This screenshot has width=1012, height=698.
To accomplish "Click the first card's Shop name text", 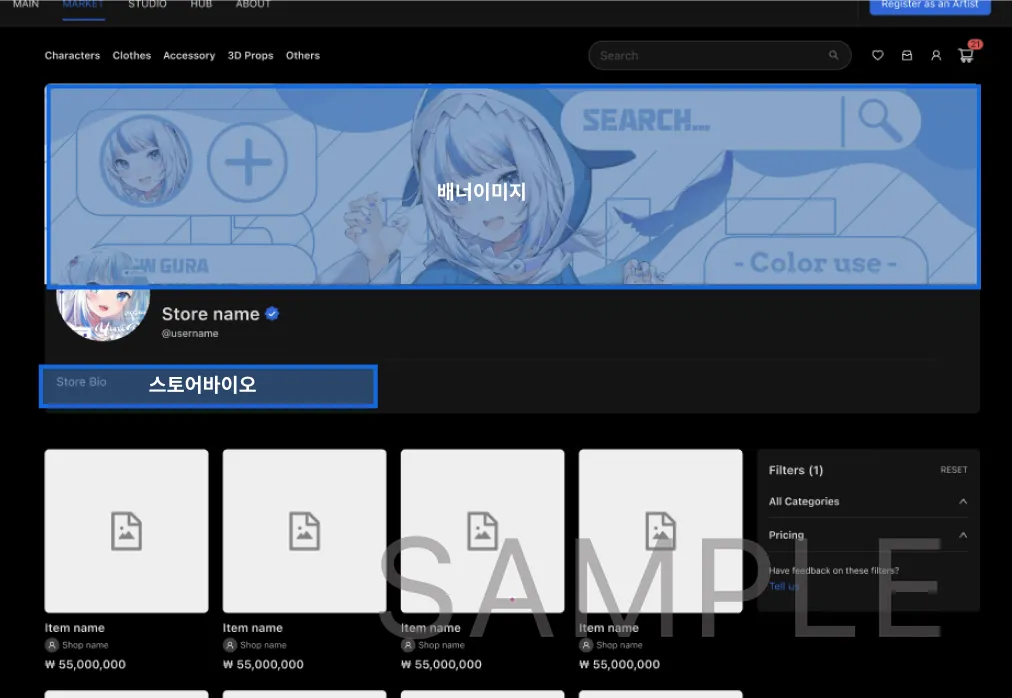I will tap(85, 645).
